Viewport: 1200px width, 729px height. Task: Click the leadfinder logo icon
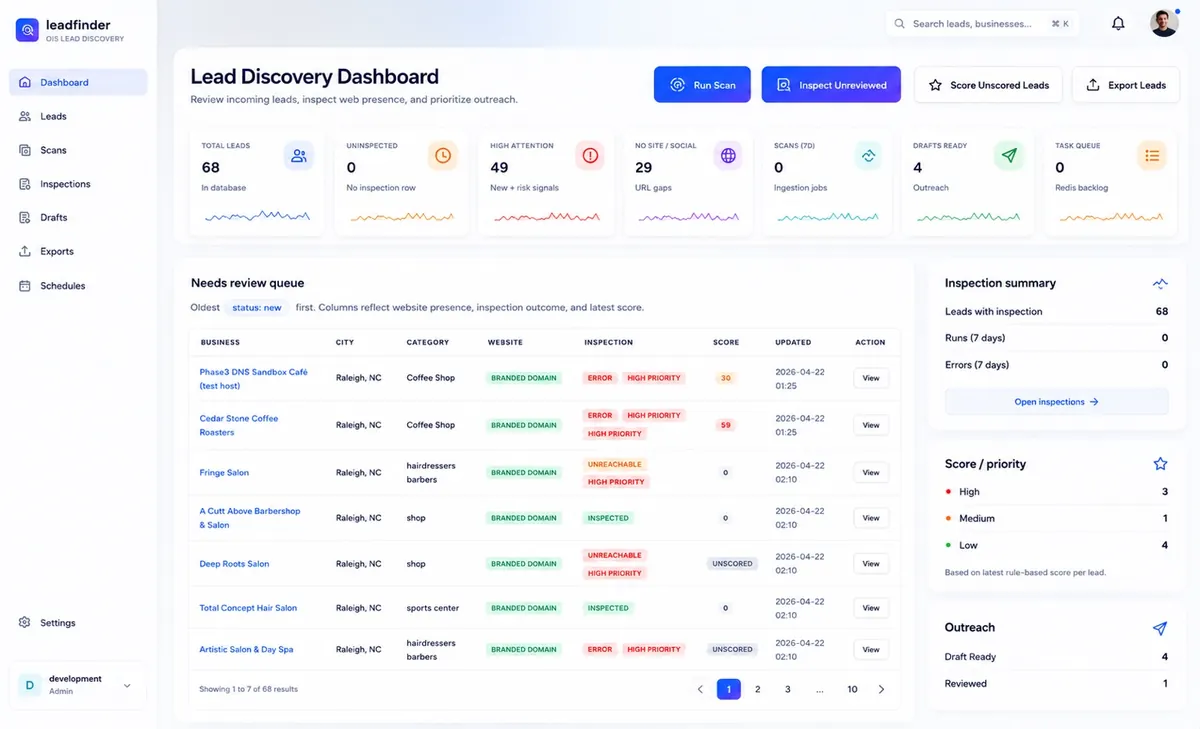(x=27, y=30)
